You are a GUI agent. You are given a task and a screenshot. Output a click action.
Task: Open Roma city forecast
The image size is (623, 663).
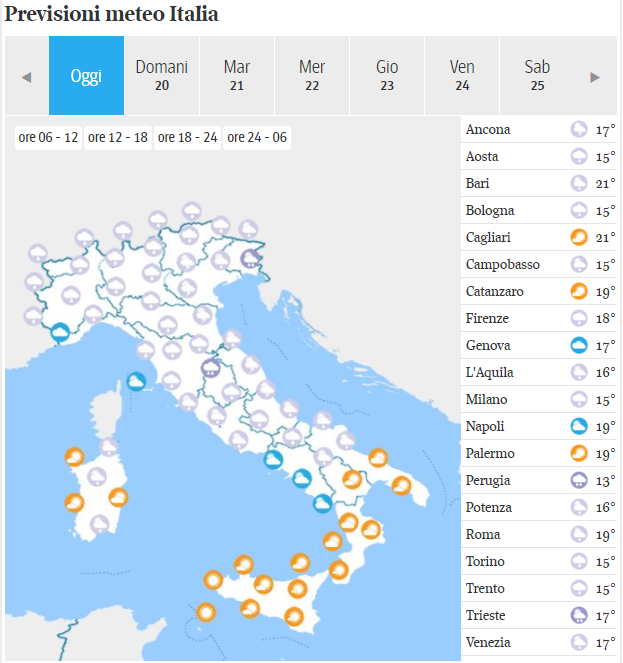pos(483,535)
